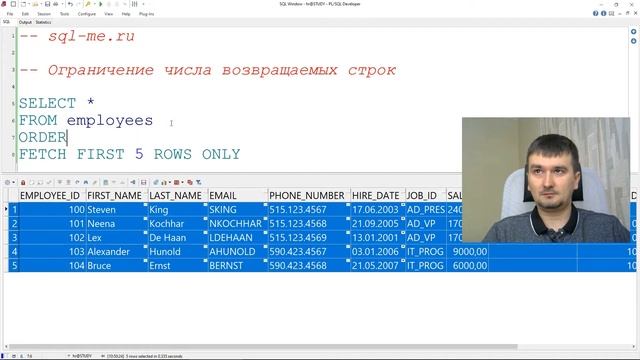Open the dropdown arrow next to New icon
This screenshot has height=360, width=640.
(29, 4)
